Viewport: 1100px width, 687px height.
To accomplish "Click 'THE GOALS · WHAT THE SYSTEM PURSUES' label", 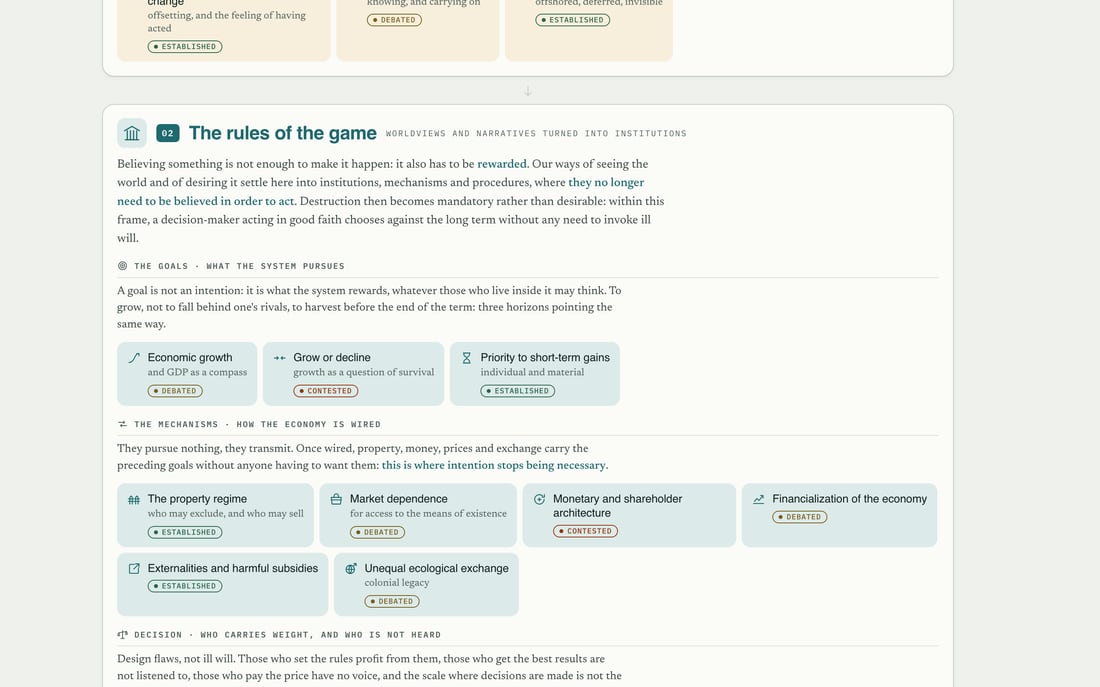I will coord(239,266).
